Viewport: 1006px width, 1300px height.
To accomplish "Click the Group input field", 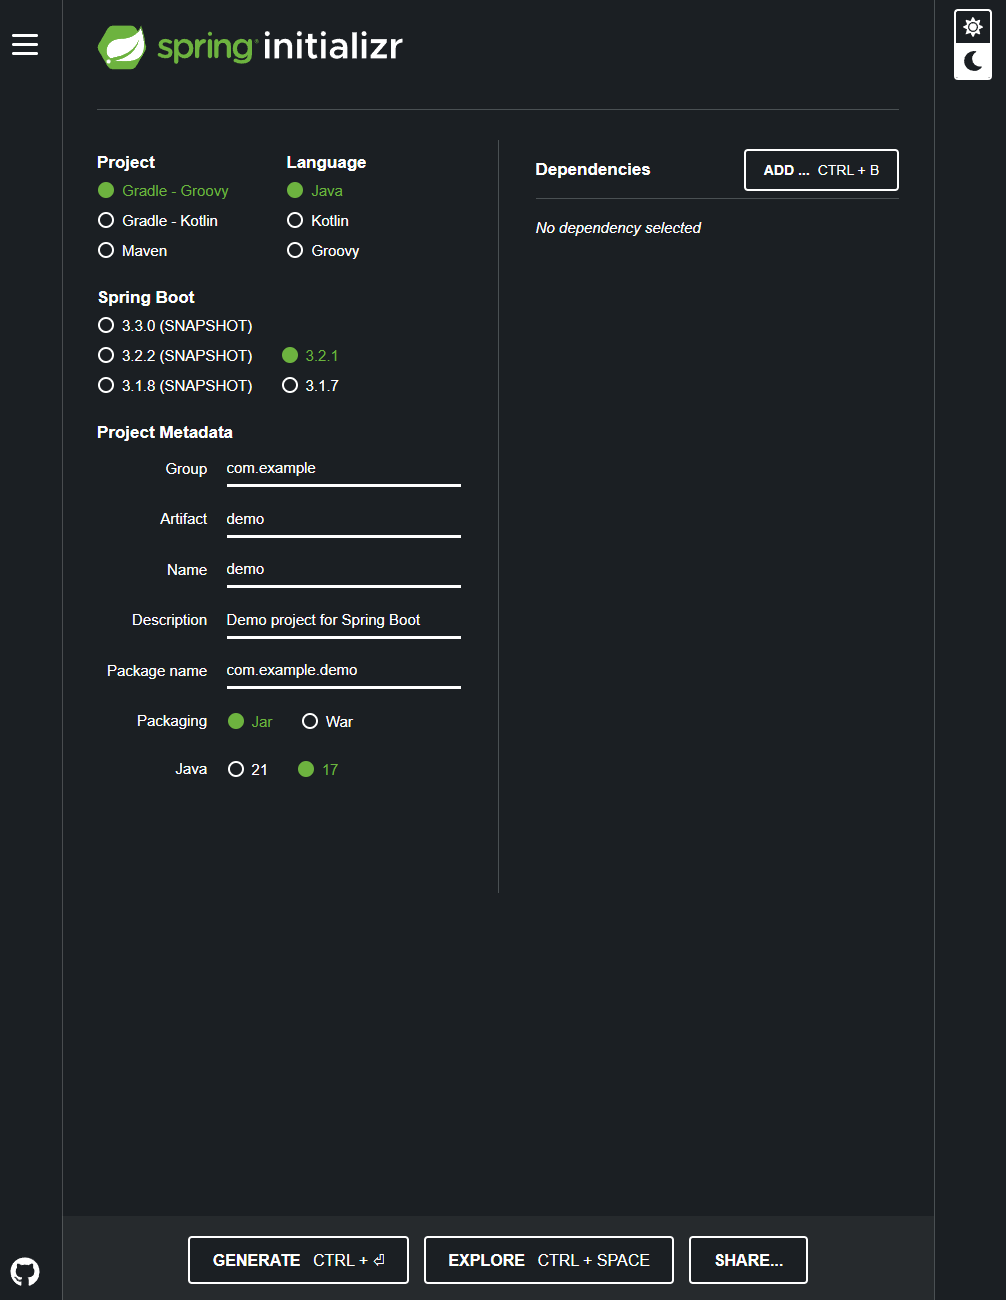I will coord(343,468).
